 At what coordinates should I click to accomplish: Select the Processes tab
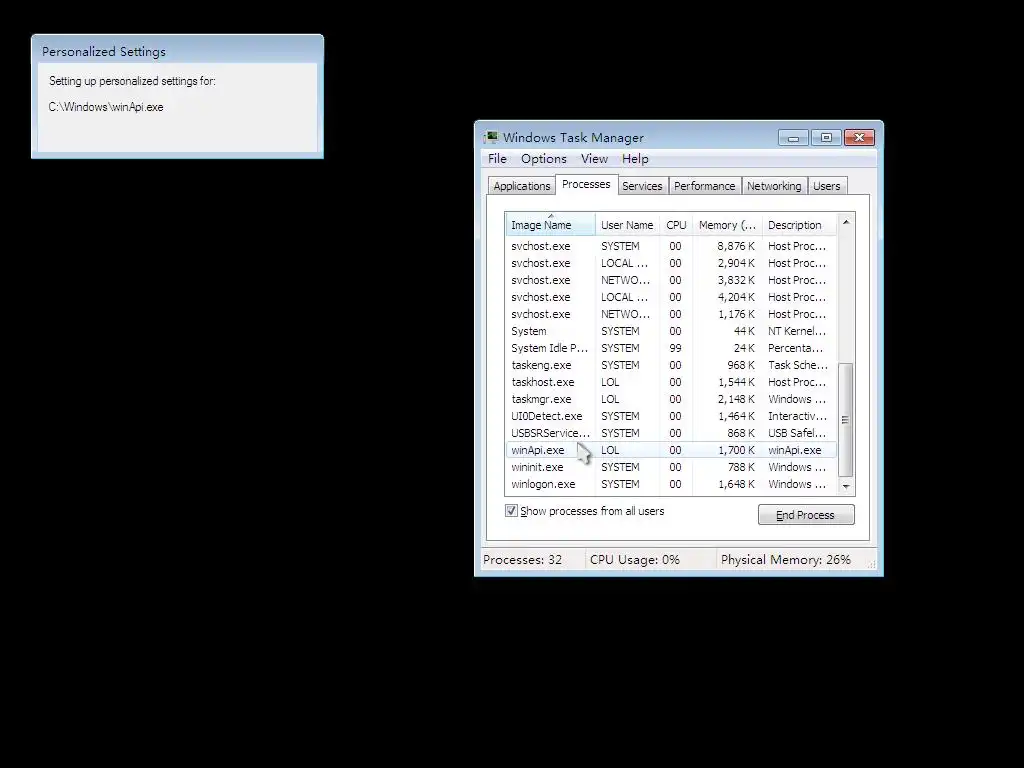pos(586,184)
